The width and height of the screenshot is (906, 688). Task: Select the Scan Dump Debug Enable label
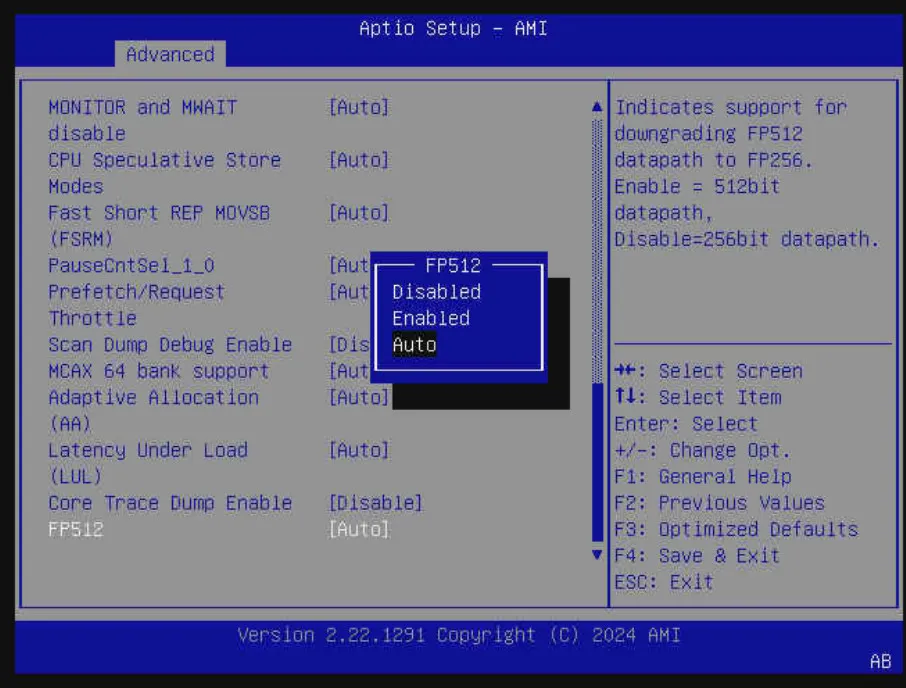pos(170,345)
